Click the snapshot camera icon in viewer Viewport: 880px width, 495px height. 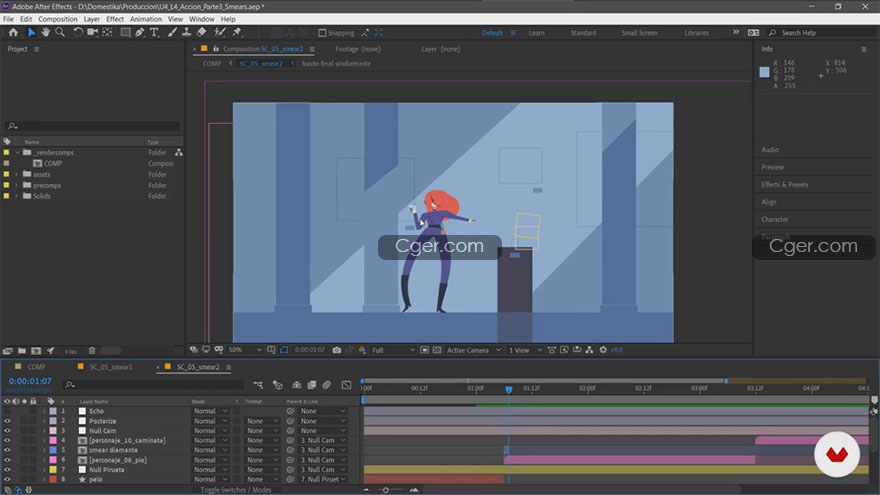(337, 350)
